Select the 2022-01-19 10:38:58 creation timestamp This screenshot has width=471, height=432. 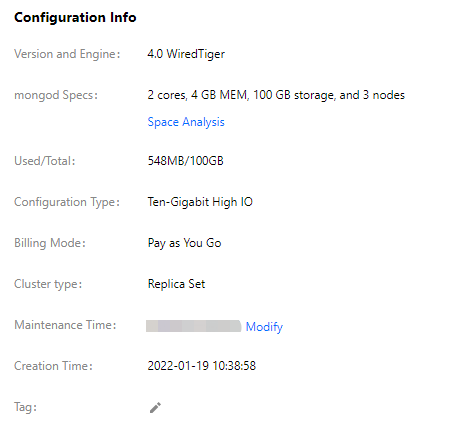click(202, 366)
